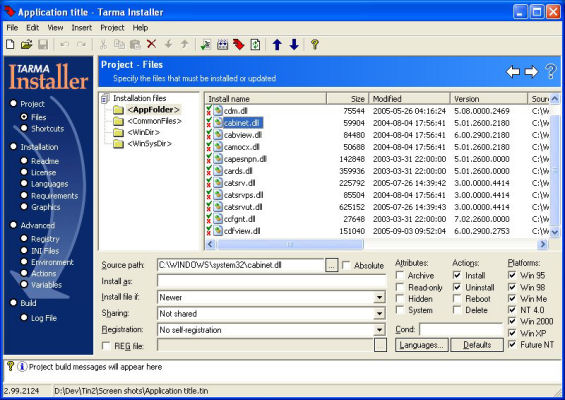Go to previous page with white left arrow
565x400 pixels.
coord(513,72)
